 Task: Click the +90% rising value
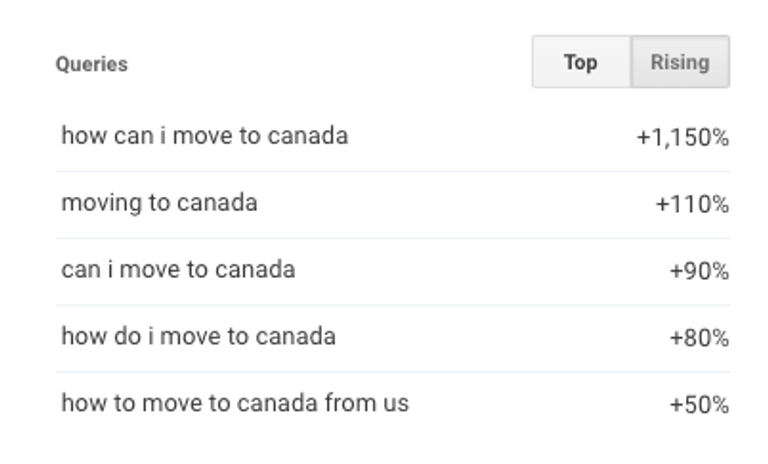(698, 272)
